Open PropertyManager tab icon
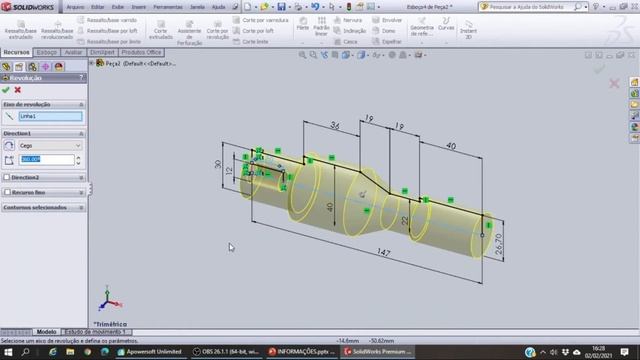 click(x=19, y=67)
